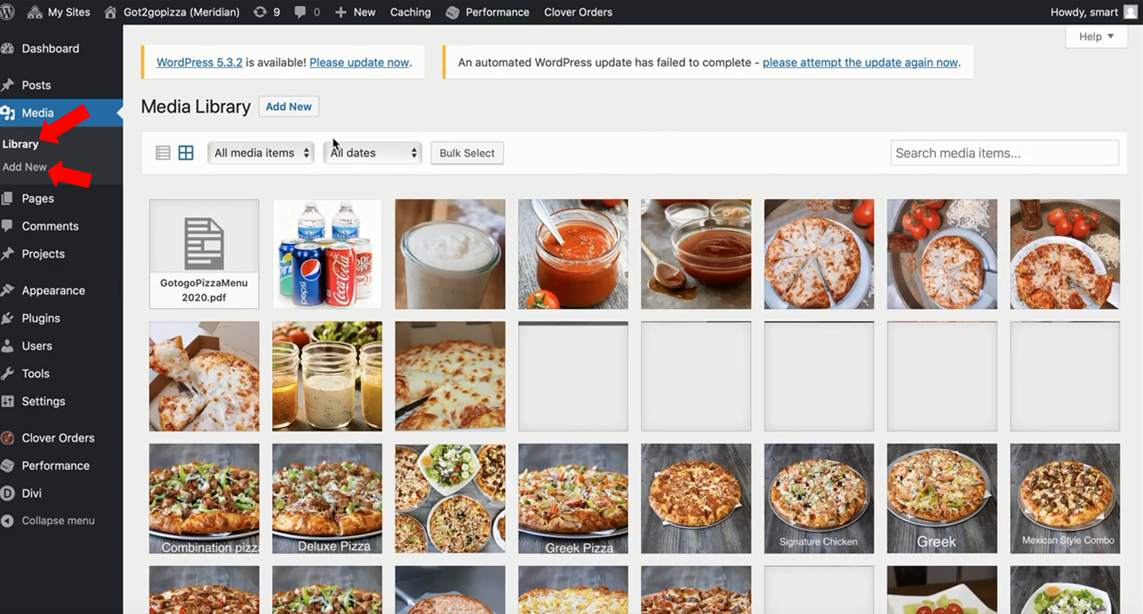Select the Greek labeled pizza thumbnail

click(942, 499)
